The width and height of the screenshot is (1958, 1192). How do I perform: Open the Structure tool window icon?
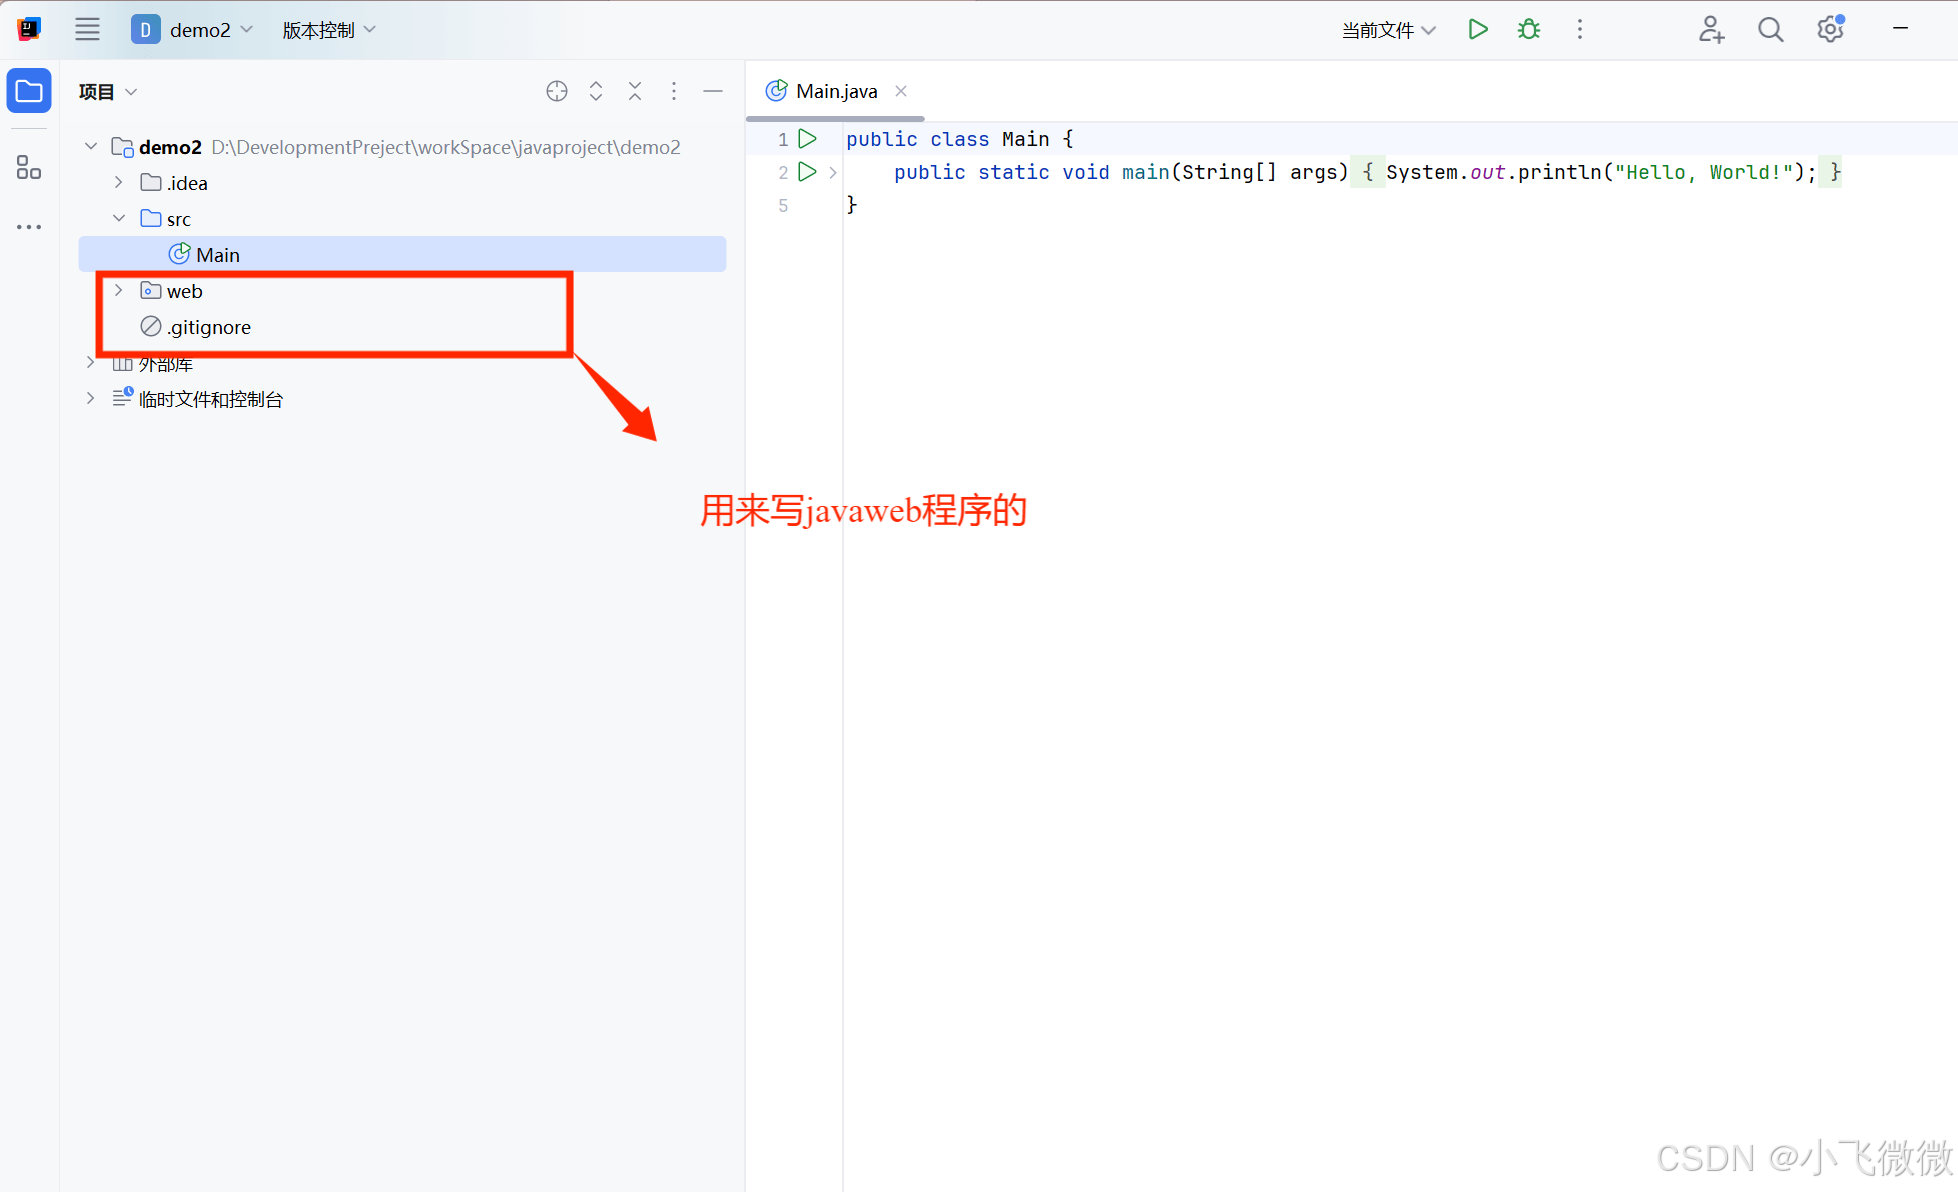(29, 167)
